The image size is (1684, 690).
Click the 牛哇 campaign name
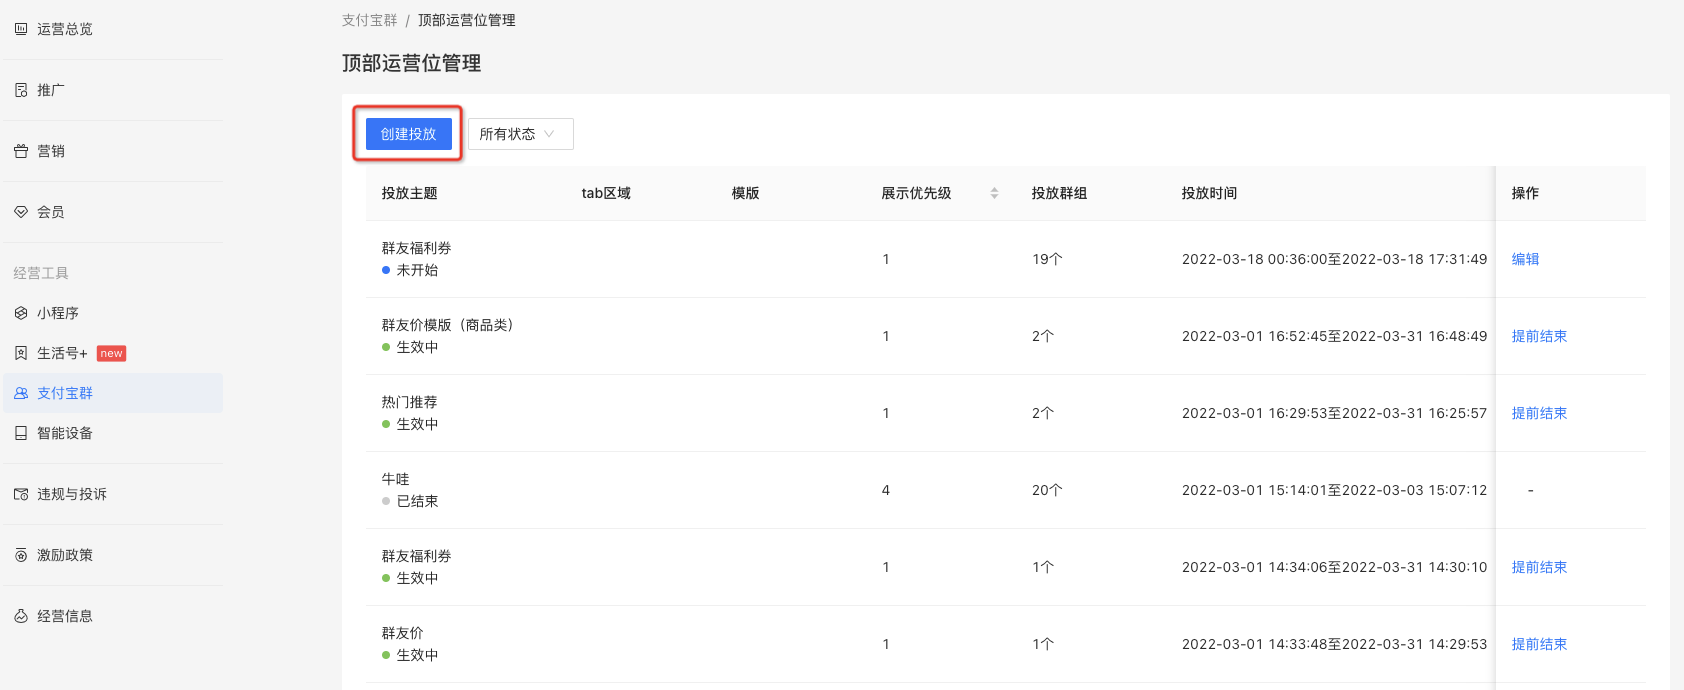click(395, 479)
